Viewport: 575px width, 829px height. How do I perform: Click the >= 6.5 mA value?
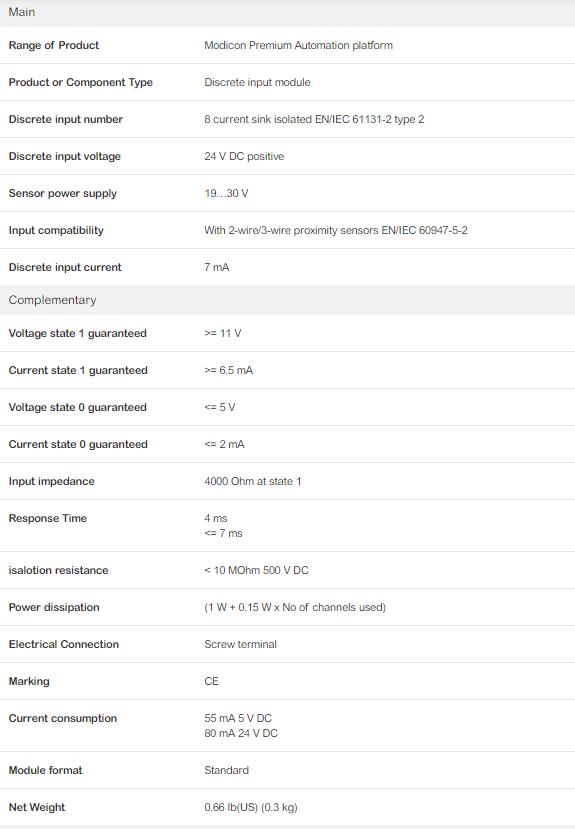(228, 371)
